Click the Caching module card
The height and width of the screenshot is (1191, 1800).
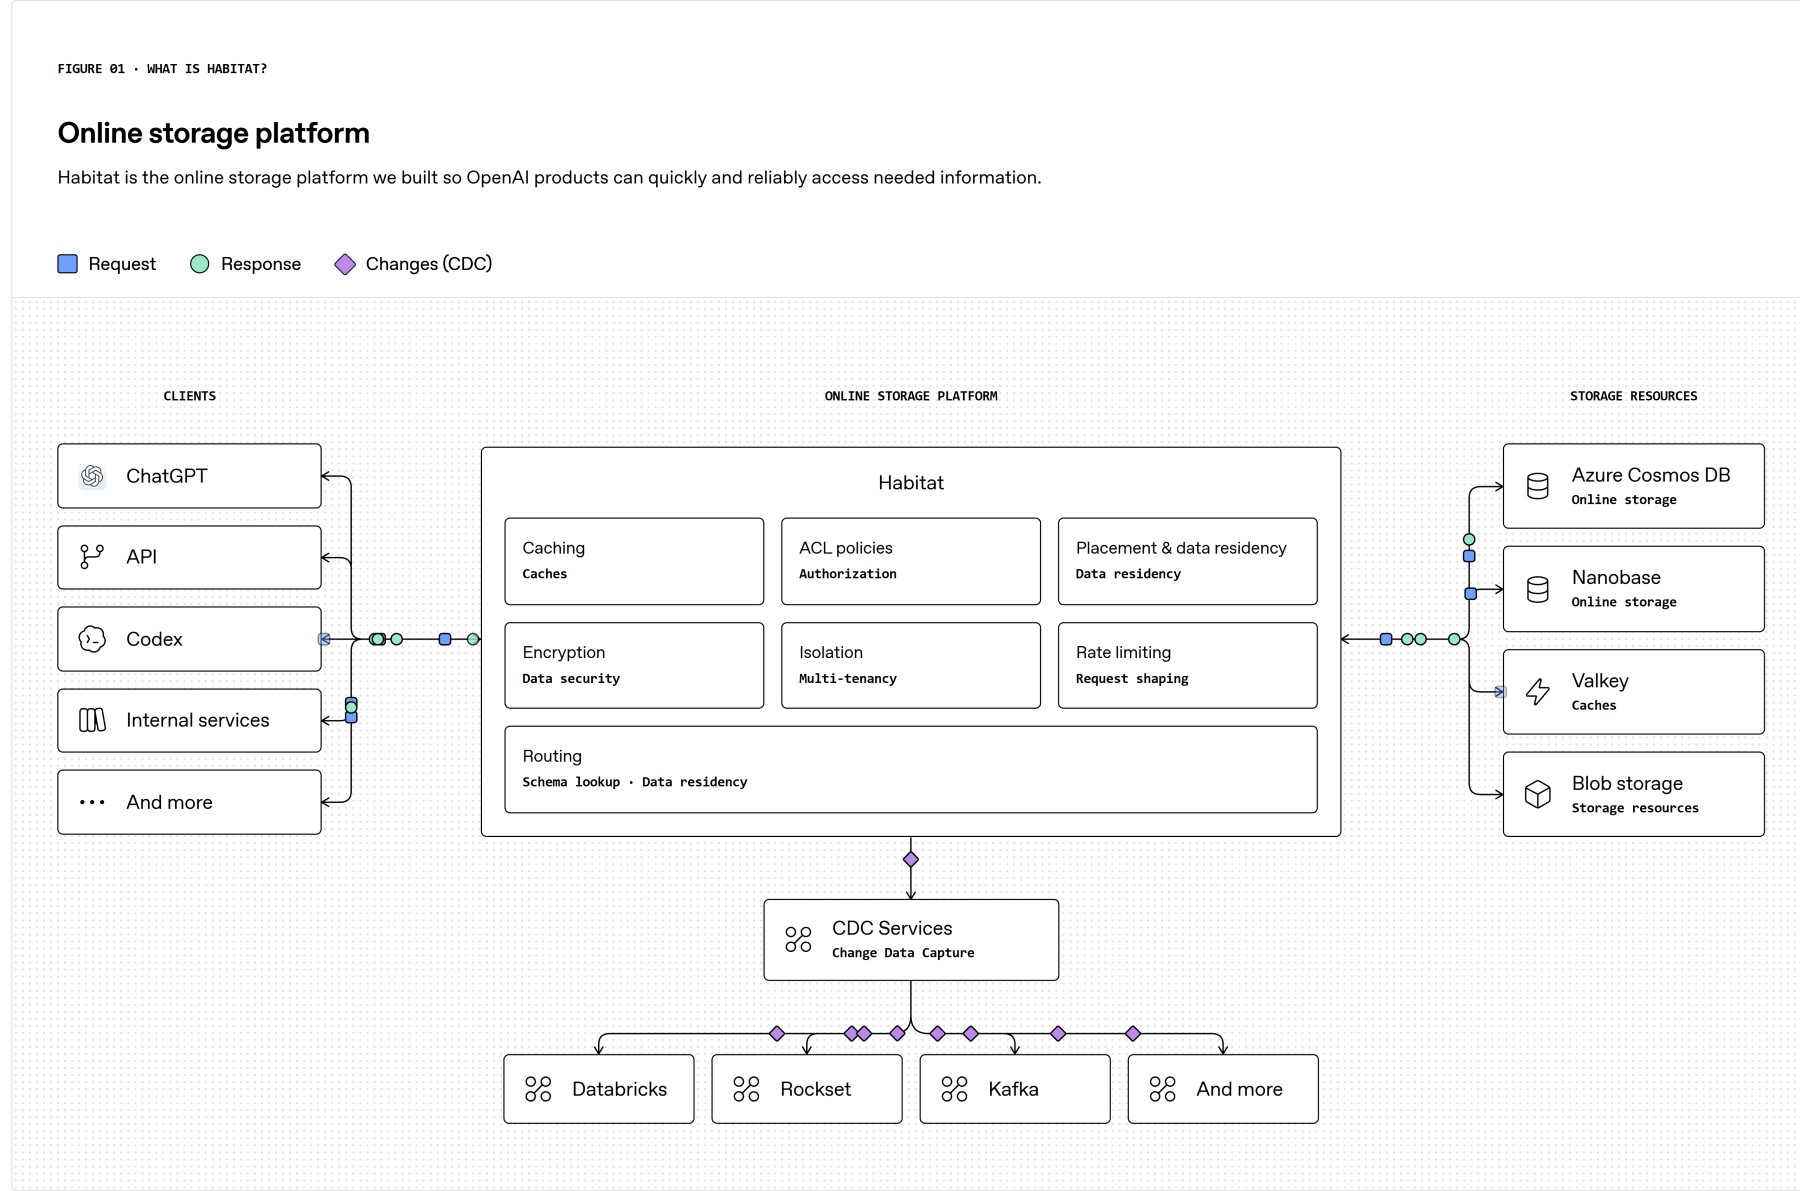[x=634, y=561]
